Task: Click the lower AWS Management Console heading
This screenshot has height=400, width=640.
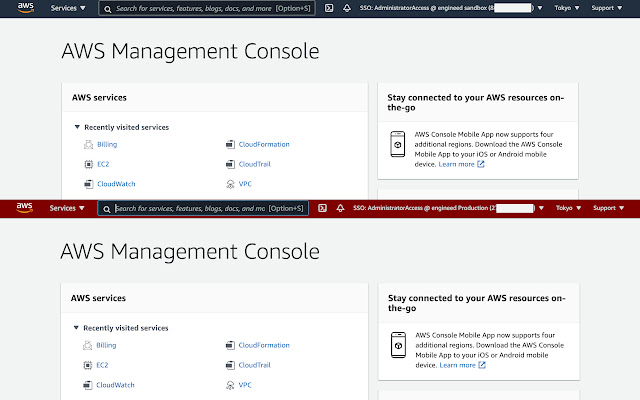Action: pyautogui.click(x=190, y=251)
